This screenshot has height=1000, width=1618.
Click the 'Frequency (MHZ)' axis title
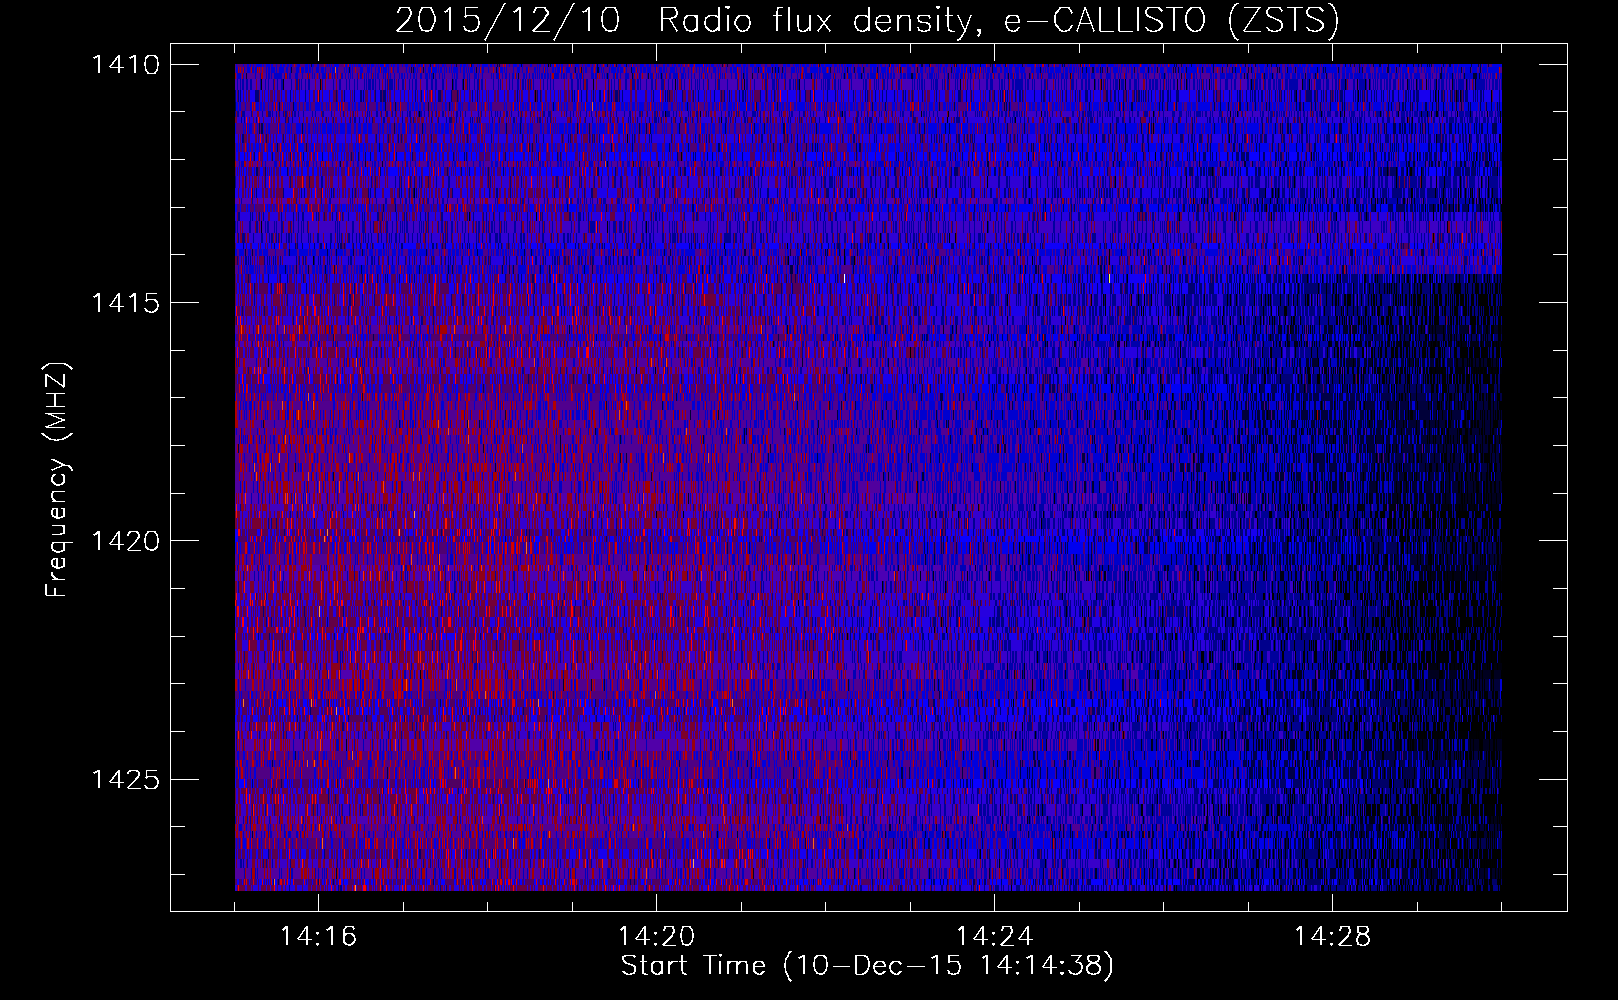click(57, 480)
